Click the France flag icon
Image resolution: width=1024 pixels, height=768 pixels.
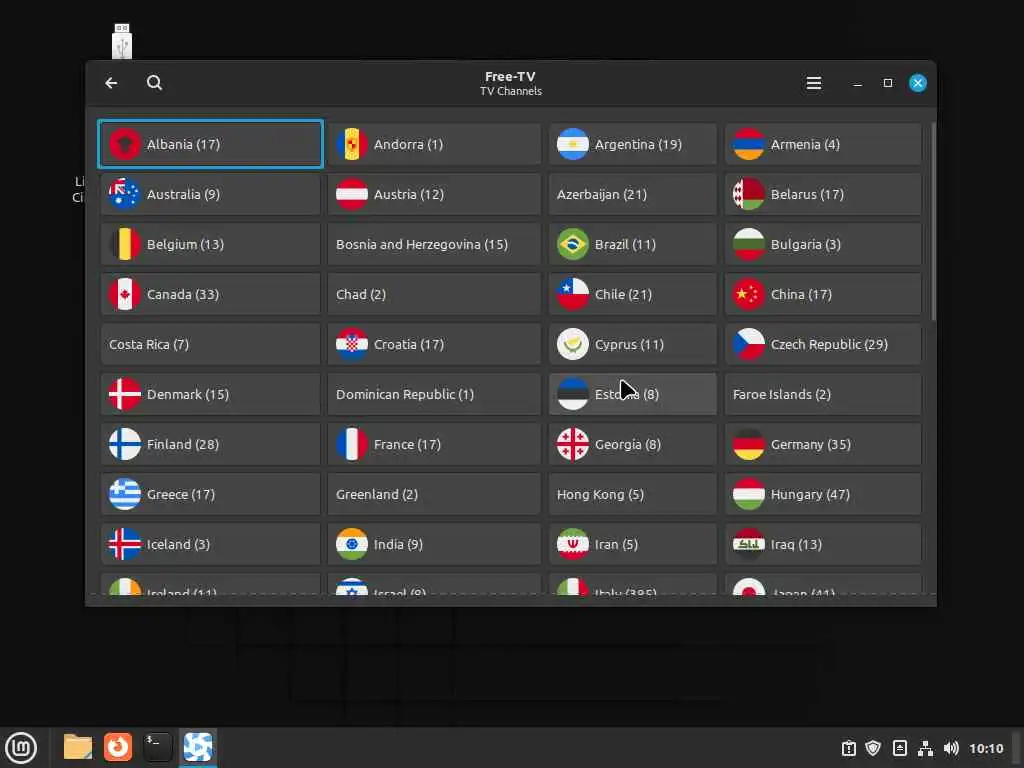[351, 444]
